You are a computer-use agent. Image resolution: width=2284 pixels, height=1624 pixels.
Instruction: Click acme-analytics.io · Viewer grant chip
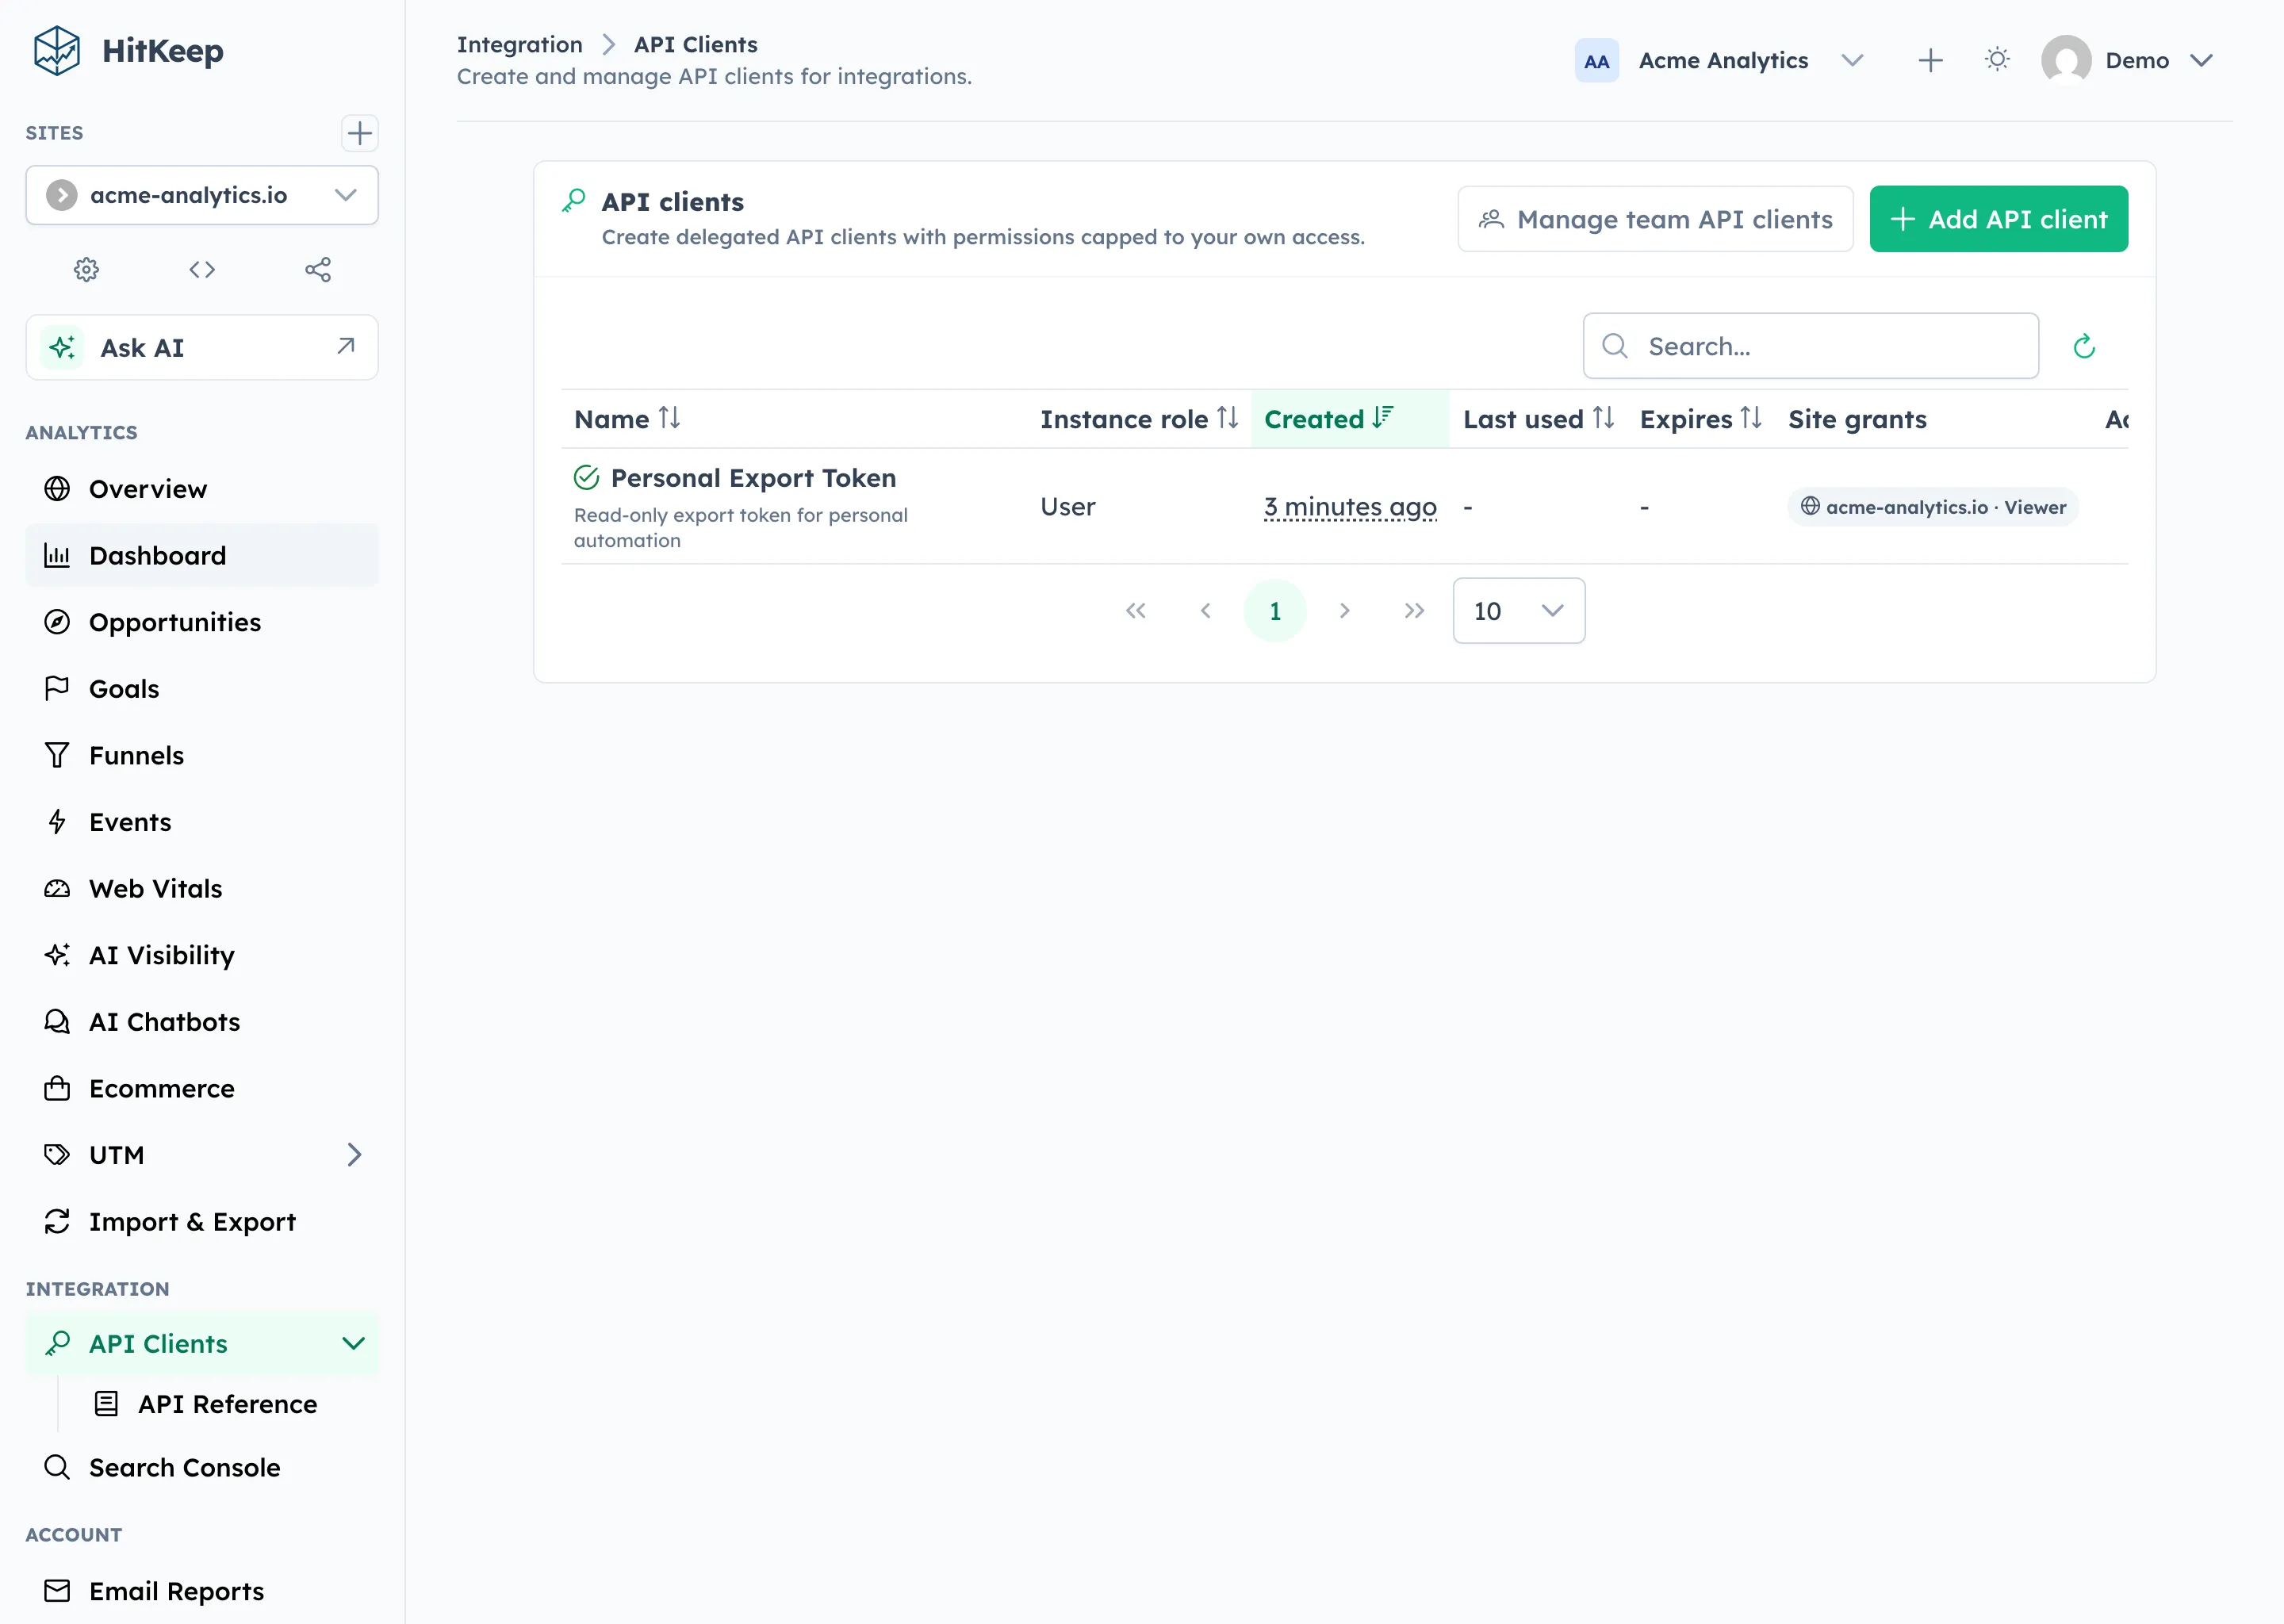(x=1932, y=507)
